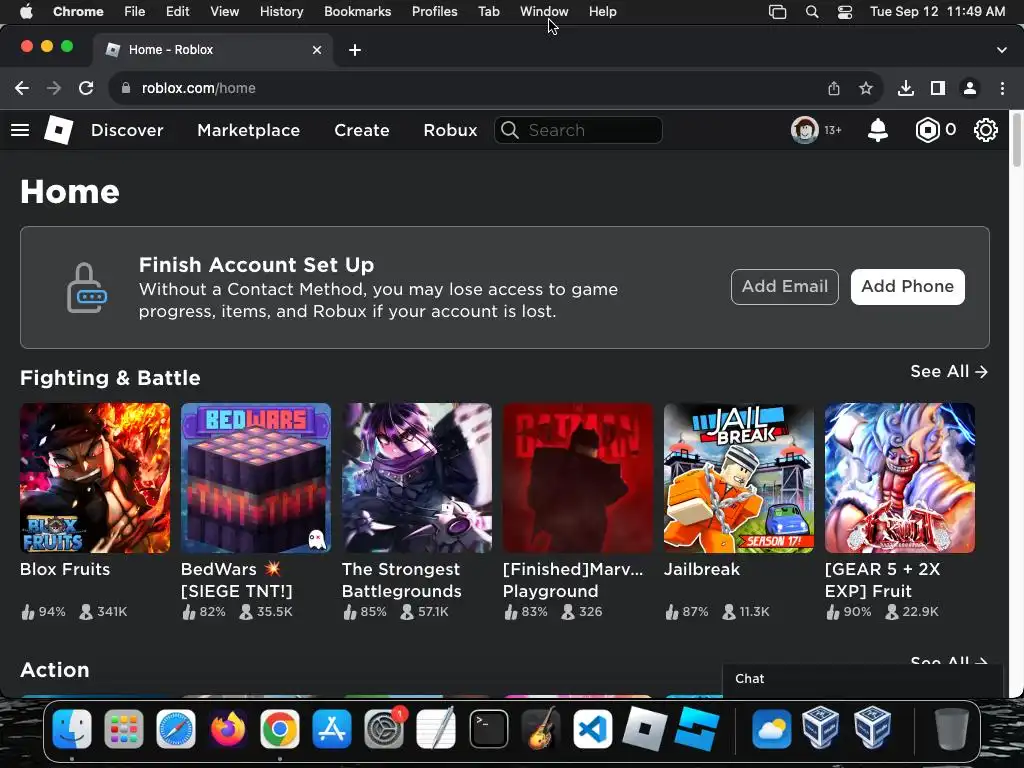Image resolution: width=1024 pixels, height=768 pixels.
Task: Reload the page in Chrome
Action: pos(86,88)
